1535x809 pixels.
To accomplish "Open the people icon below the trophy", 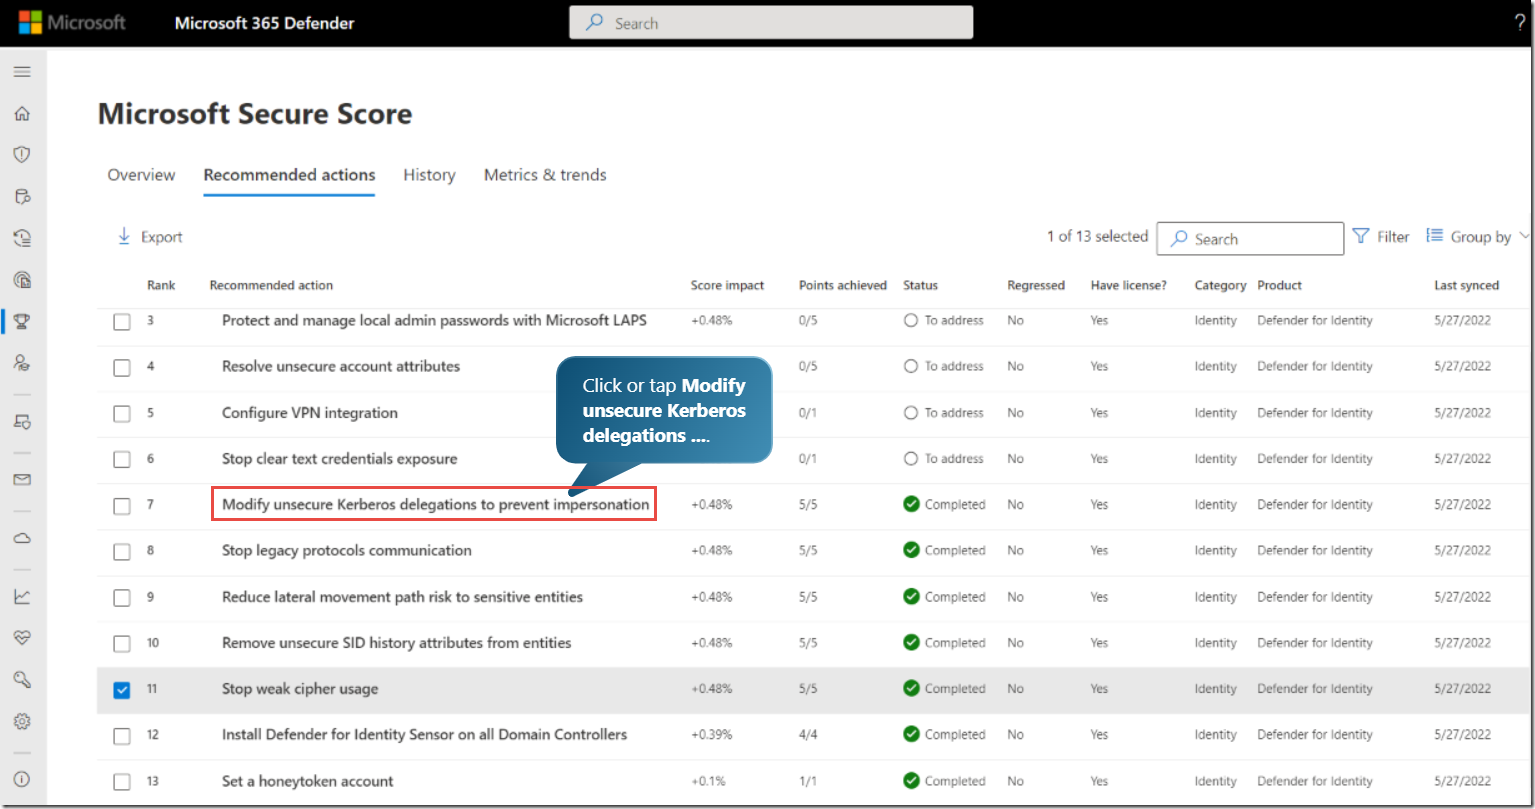I will point(22,362).
